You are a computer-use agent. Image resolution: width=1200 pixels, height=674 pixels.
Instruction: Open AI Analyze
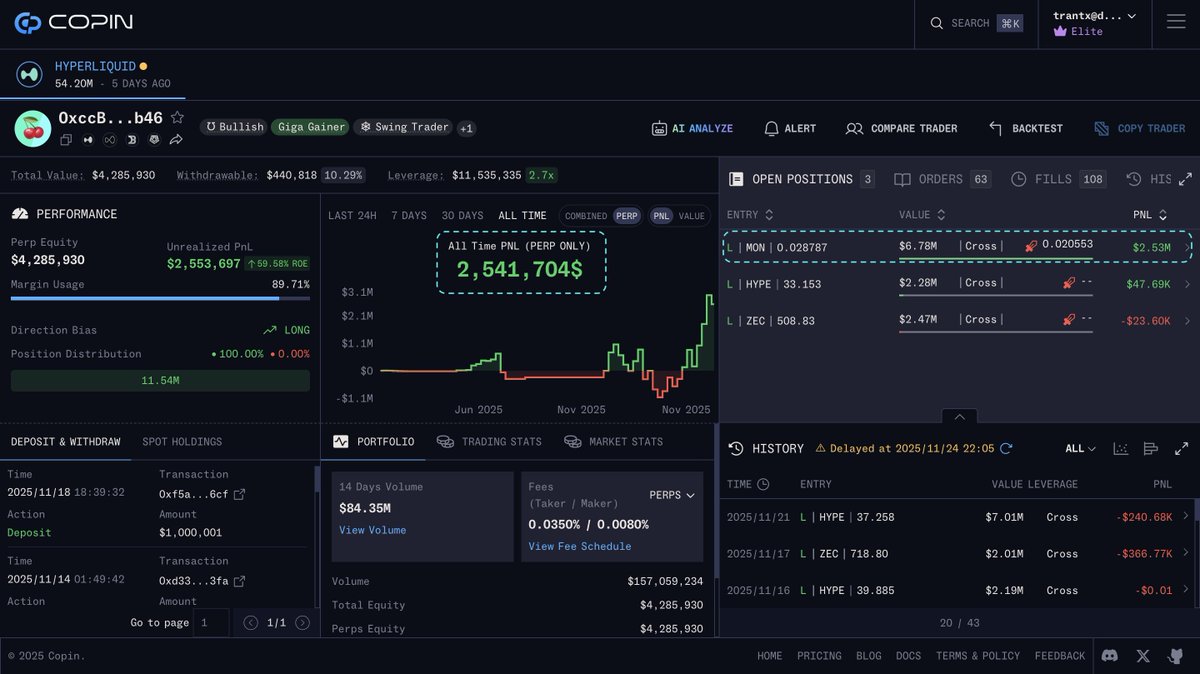[x=692, y=128]
